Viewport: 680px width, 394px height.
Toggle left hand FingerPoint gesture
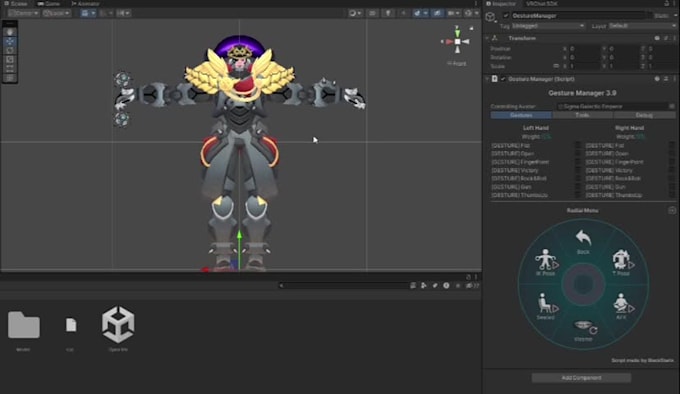[x=578, y=162]
